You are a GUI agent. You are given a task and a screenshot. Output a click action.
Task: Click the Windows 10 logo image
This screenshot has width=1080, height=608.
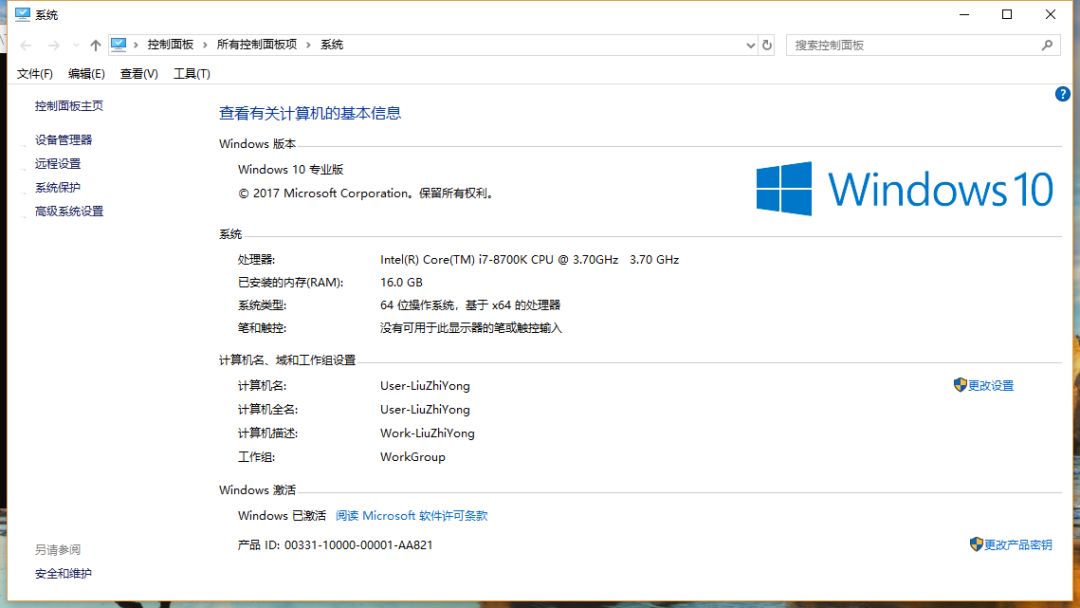tap(905, 189)
